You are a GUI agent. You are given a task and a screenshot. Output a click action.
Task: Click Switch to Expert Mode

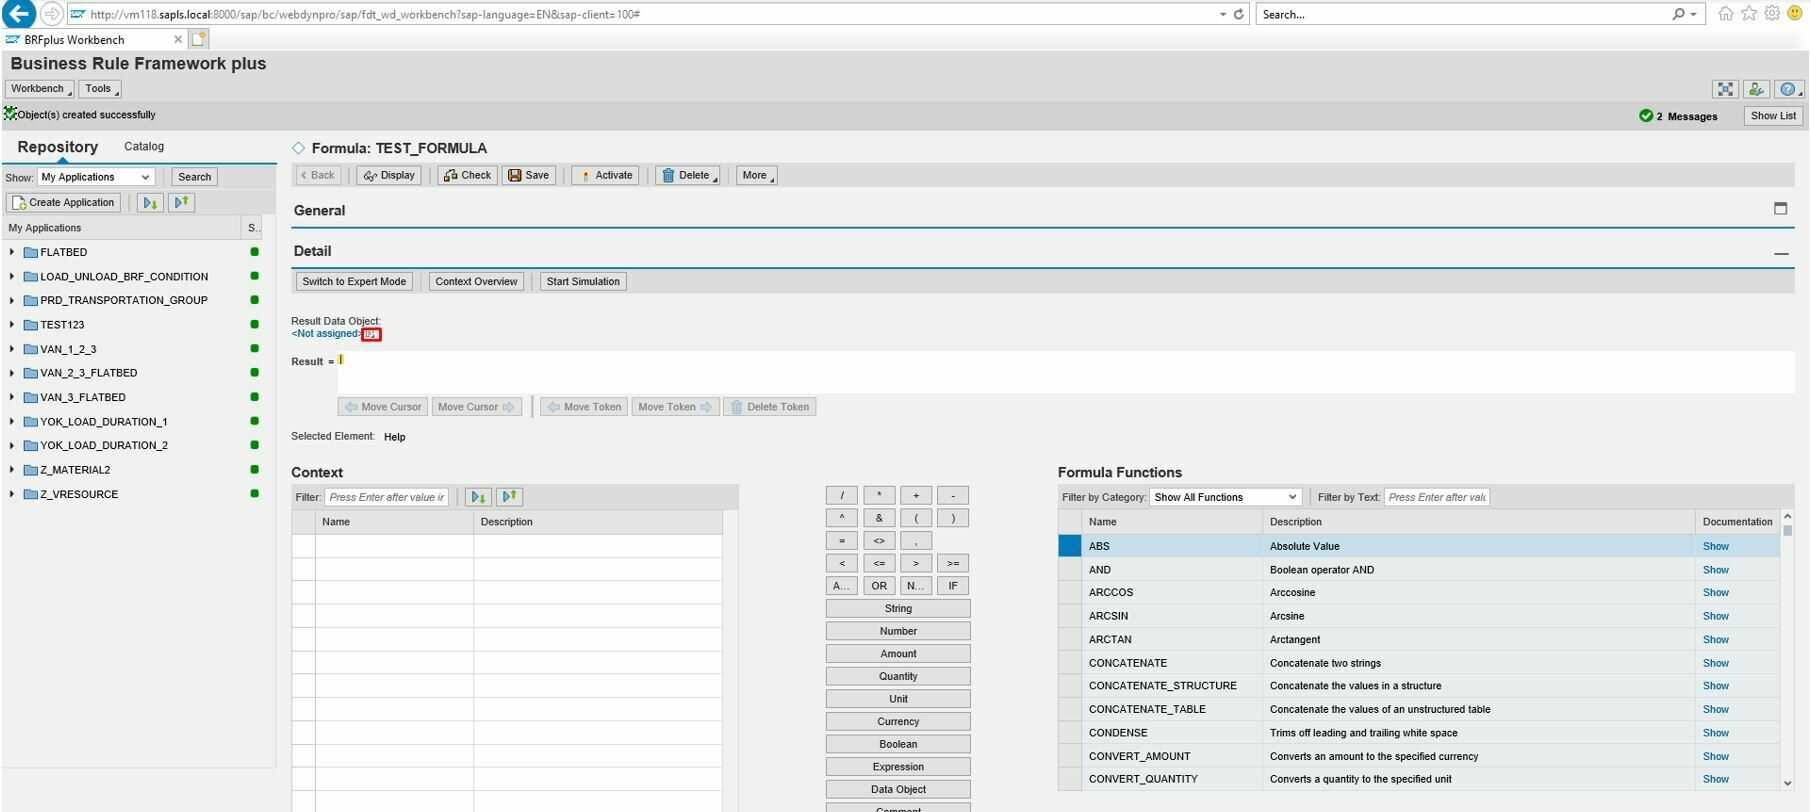[354, 282]
